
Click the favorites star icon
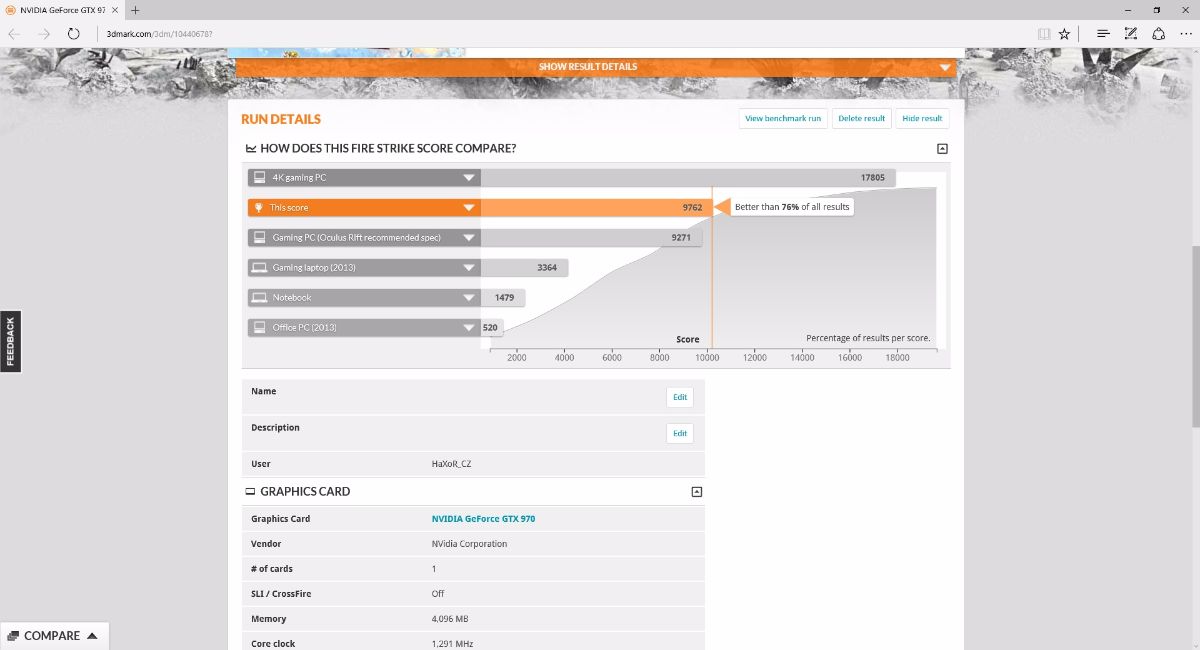click(x=1064, y=34)
